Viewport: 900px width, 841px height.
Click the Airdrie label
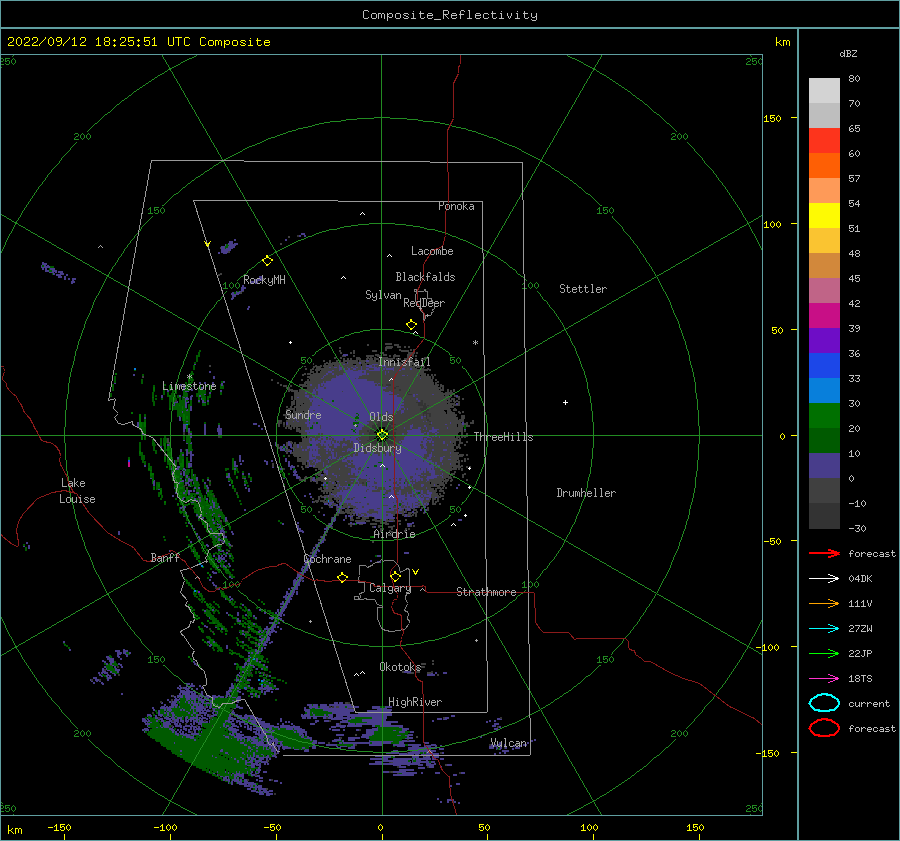[x=394, y=534]
